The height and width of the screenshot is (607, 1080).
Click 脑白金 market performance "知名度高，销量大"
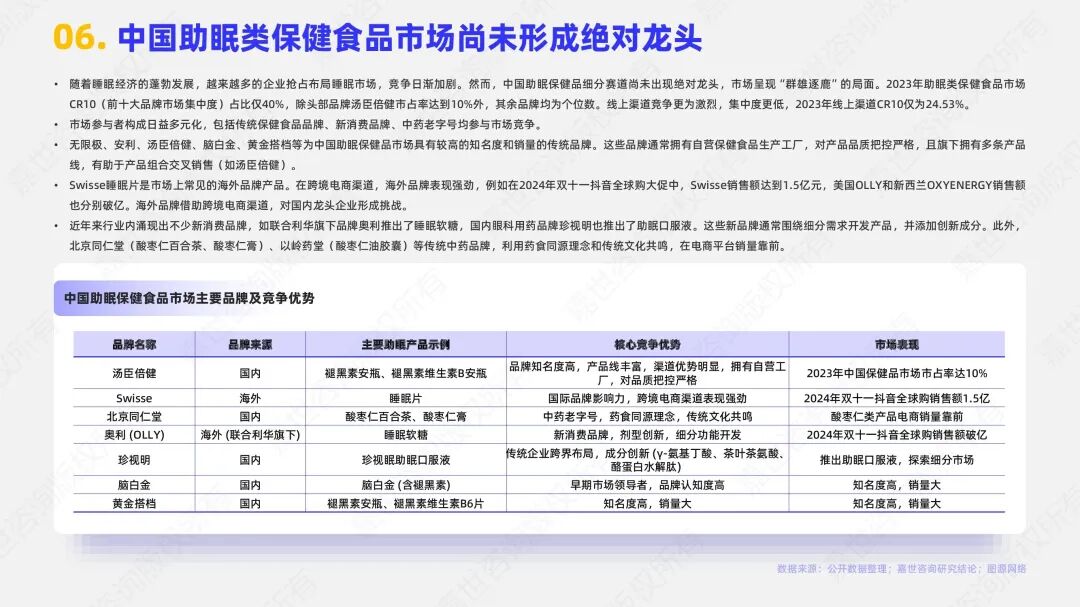click(x=897, y=485)
